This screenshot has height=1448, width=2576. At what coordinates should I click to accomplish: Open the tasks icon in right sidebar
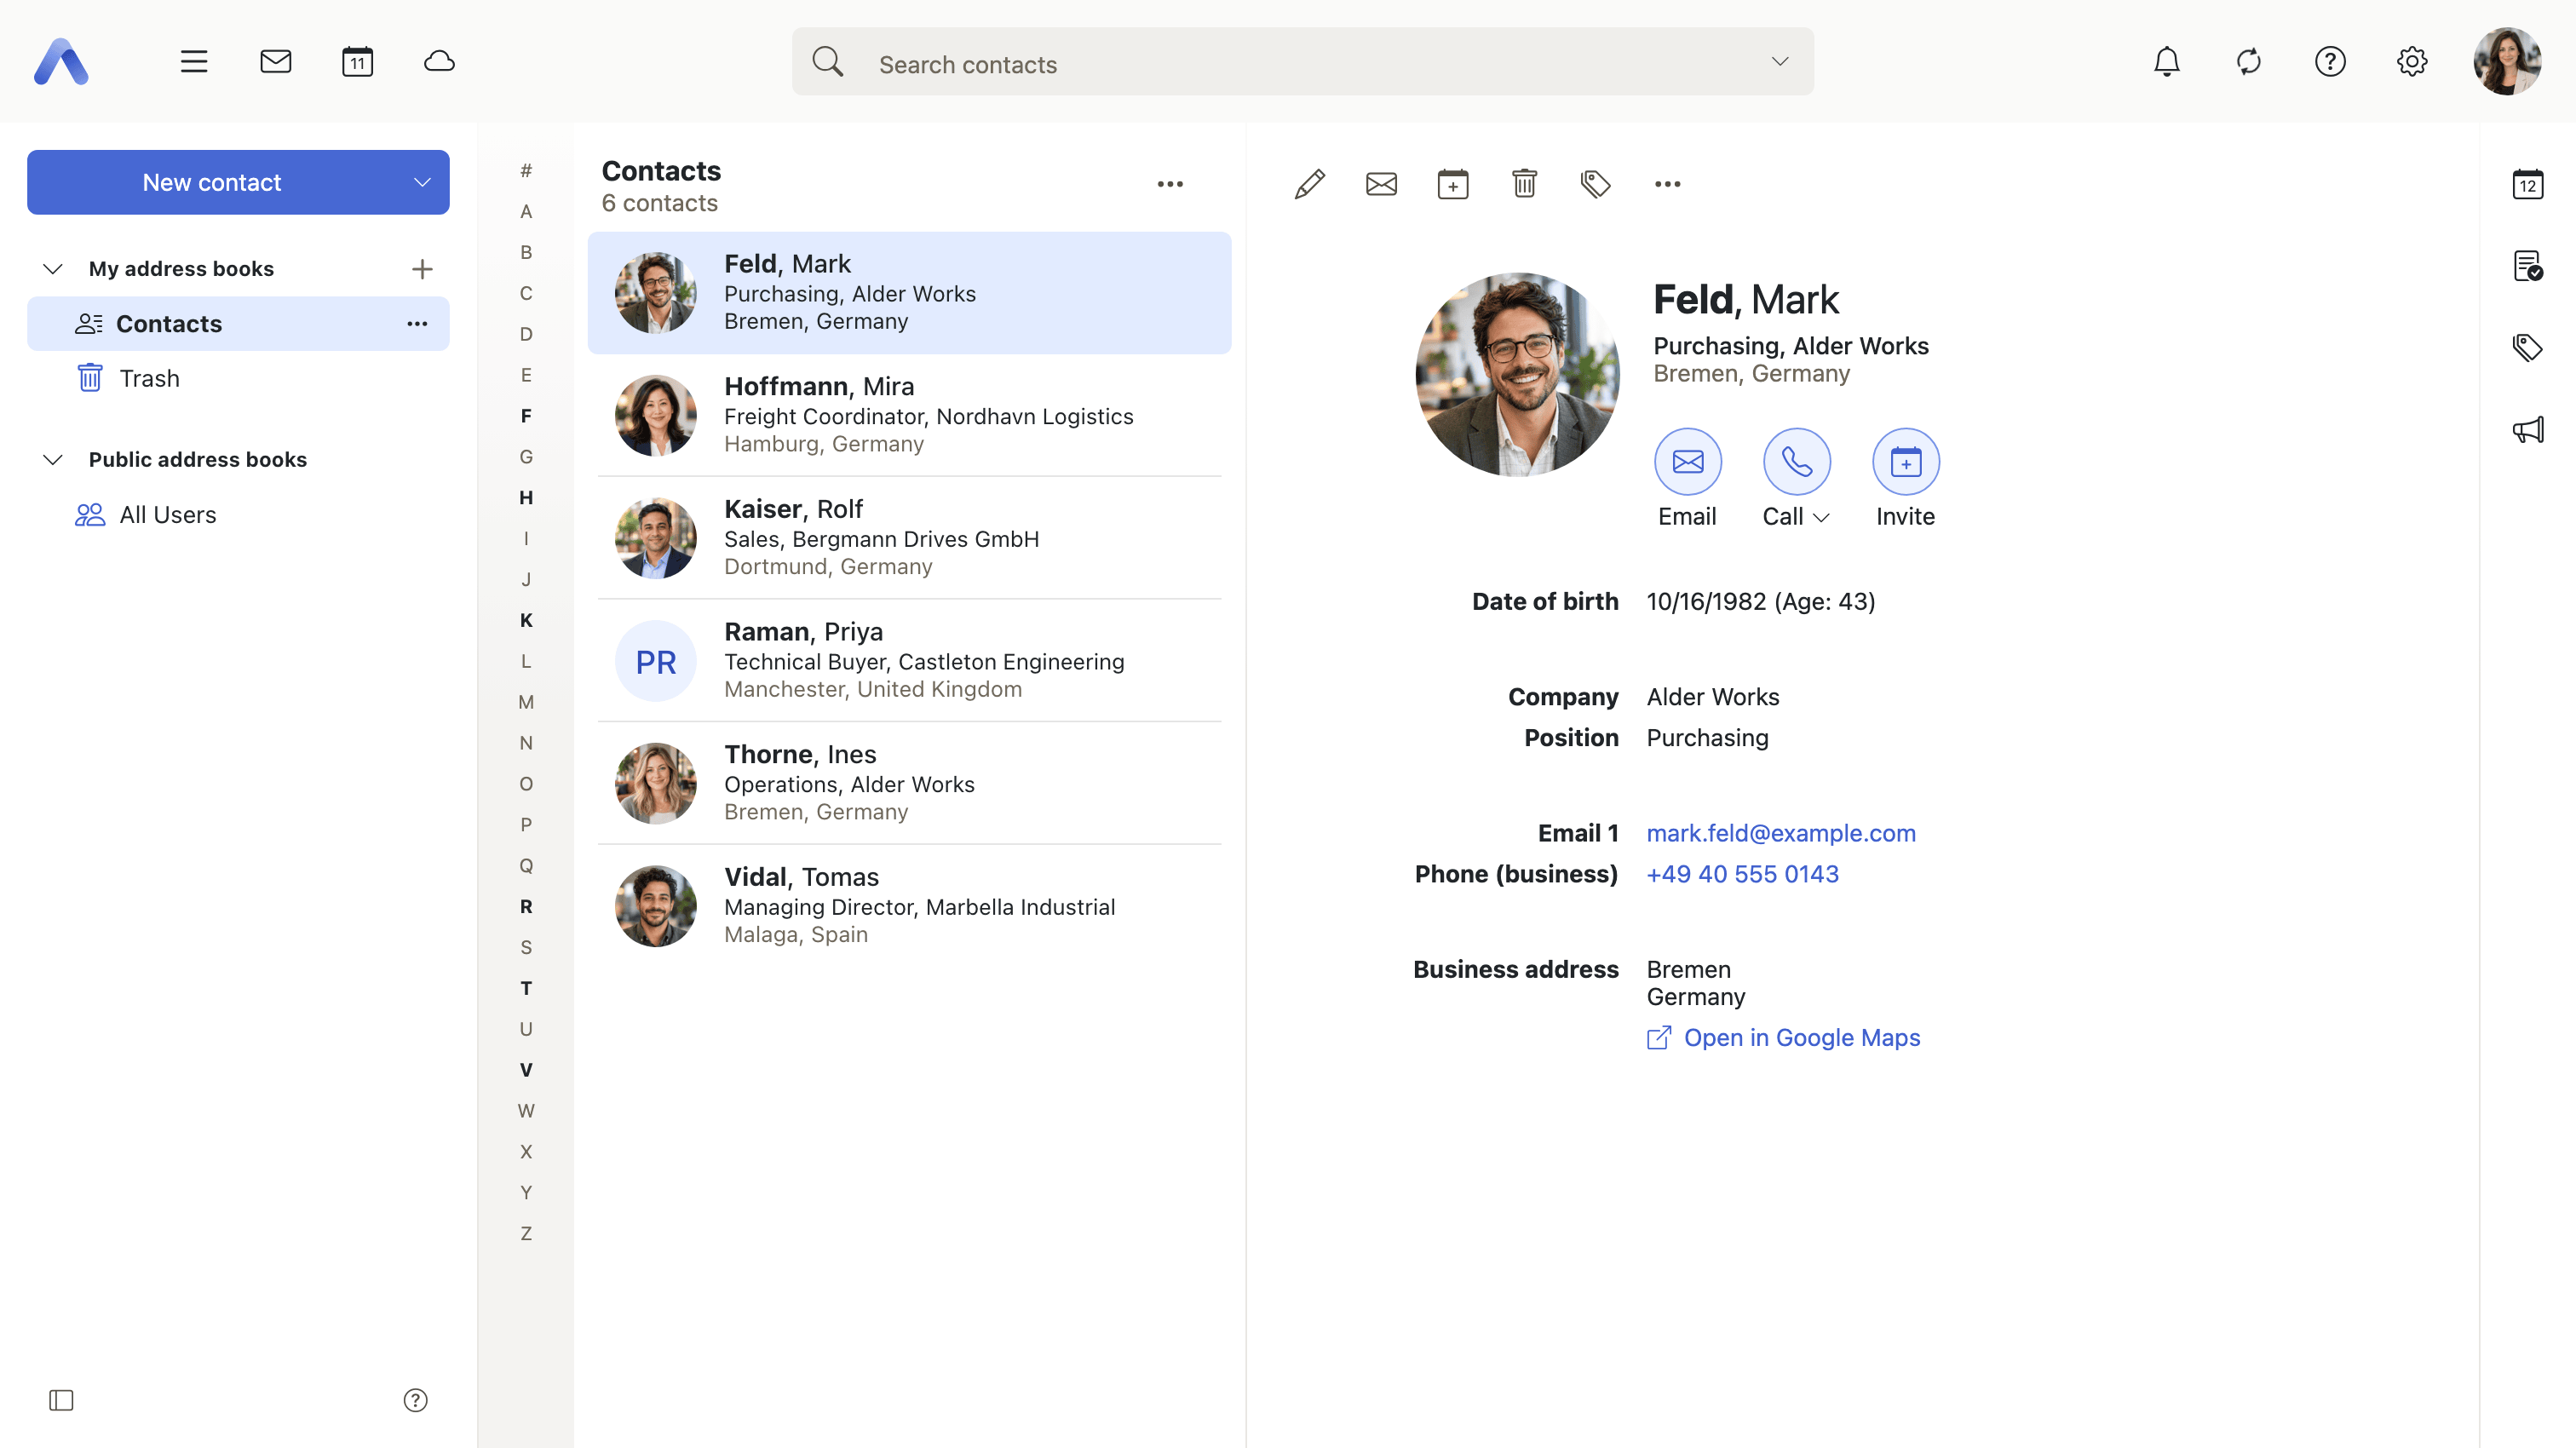pyautogui.click(x=2527, y=266)
